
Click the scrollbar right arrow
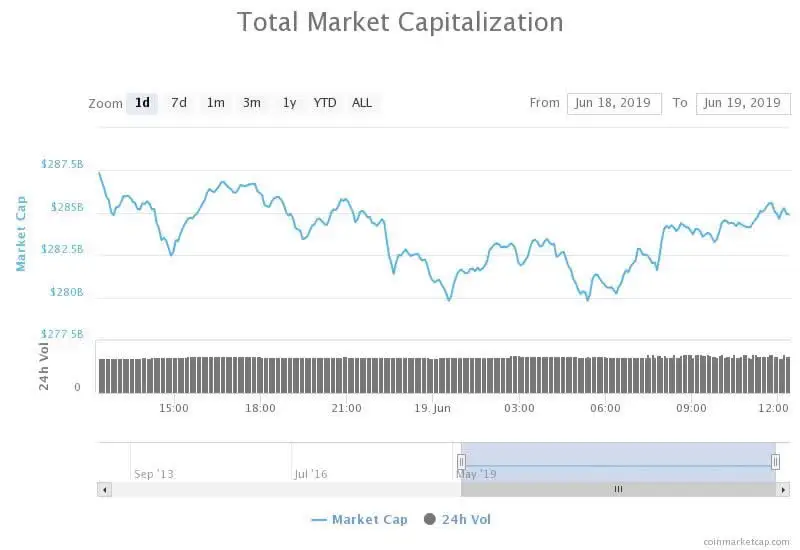[783, 489]
